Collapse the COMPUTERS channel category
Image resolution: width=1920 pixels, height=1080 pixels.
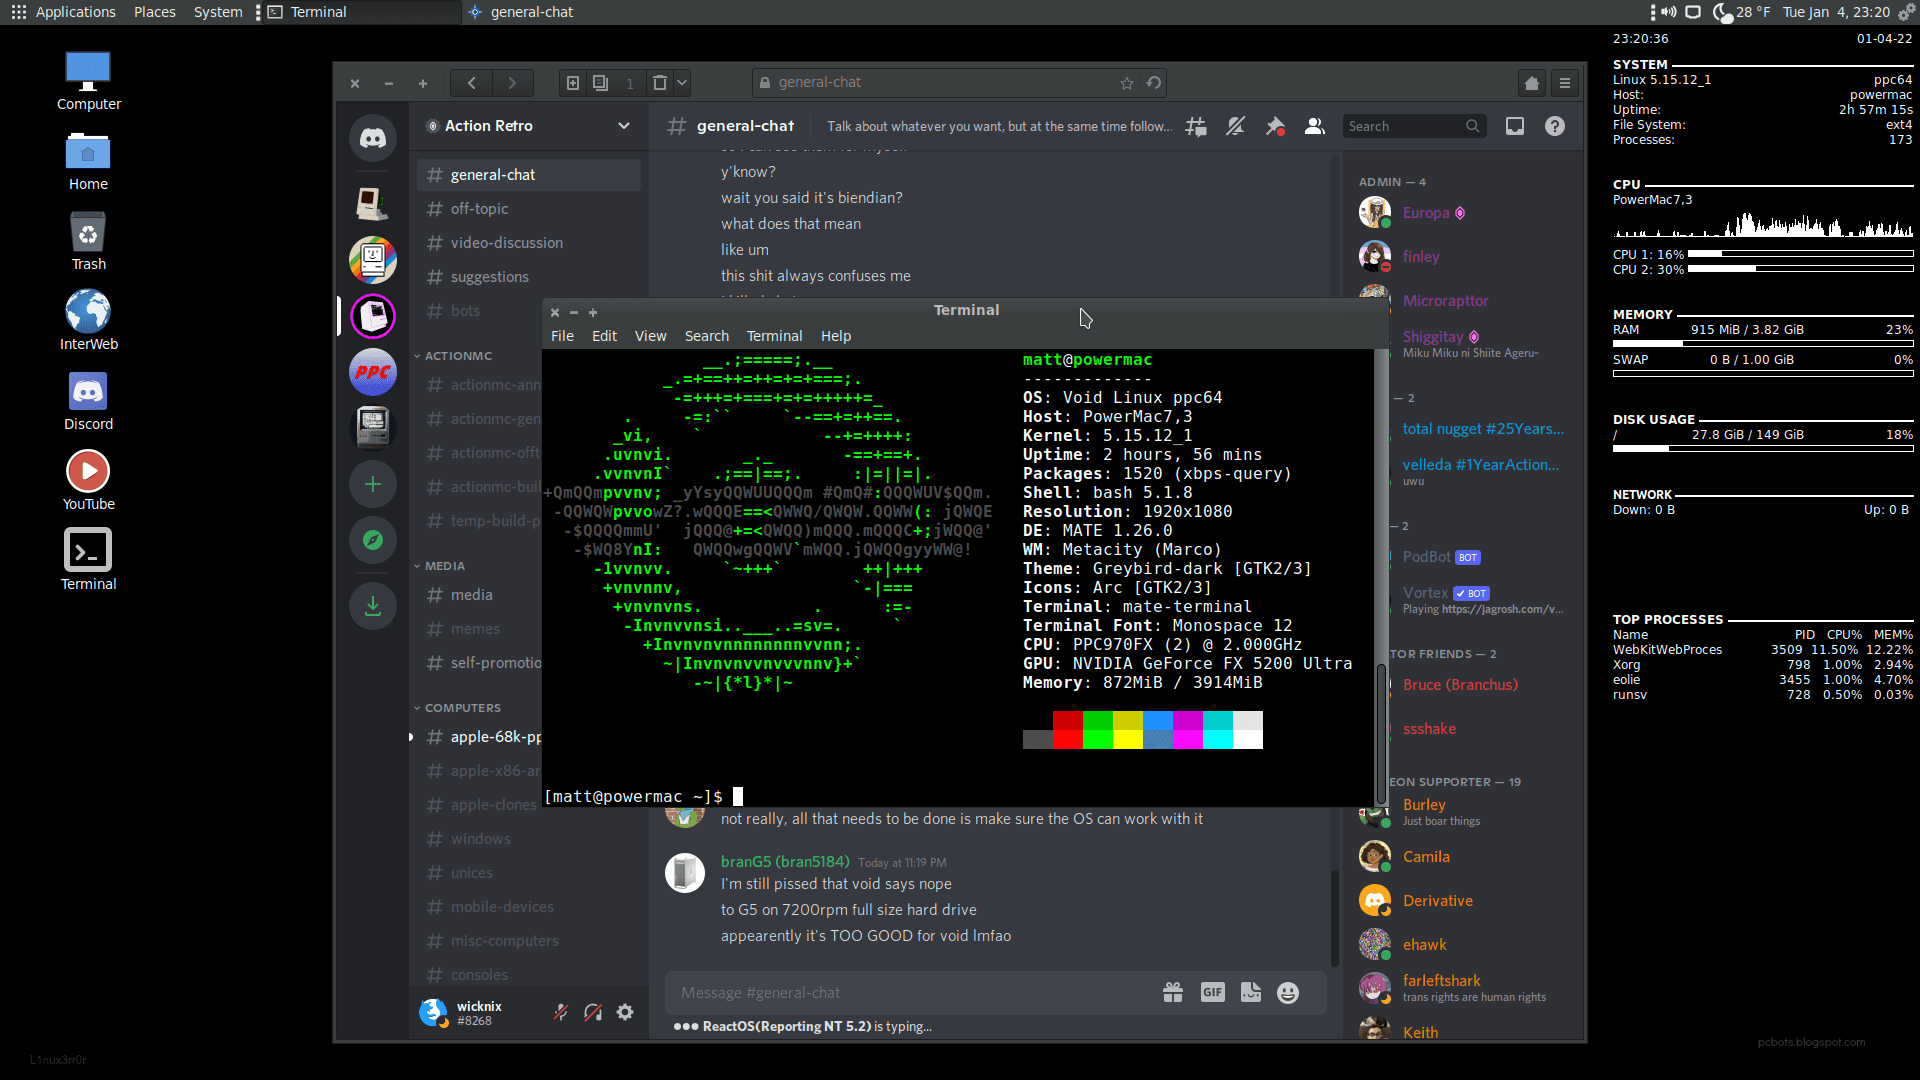coord(462,708)
